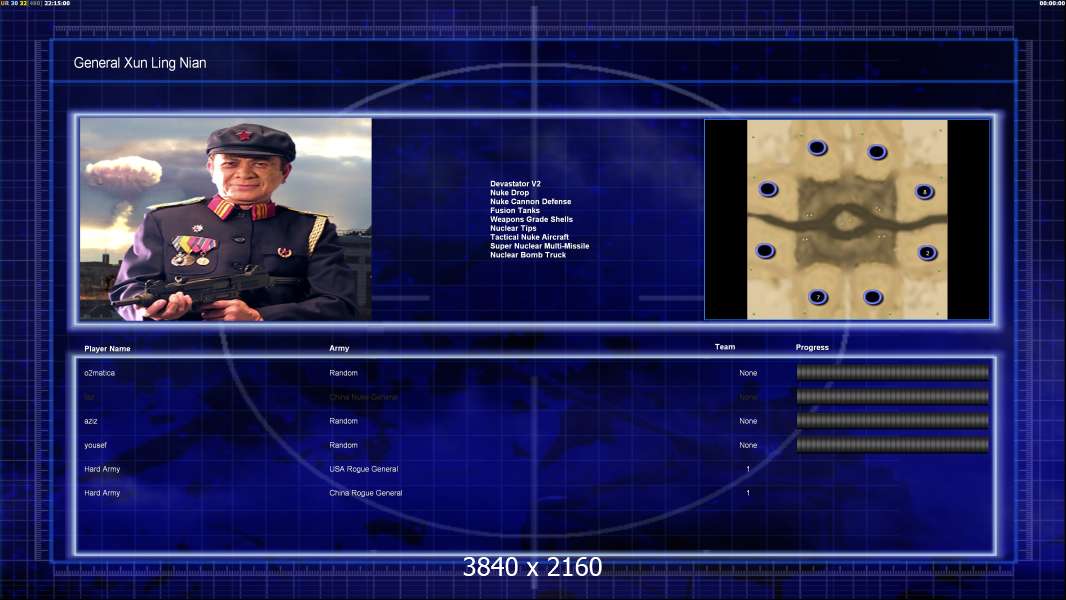This screenshot has height=600, width=1066.
Task: Select 'Hard Army' in USA Rogue General row
Action: [x=102, y=469]
